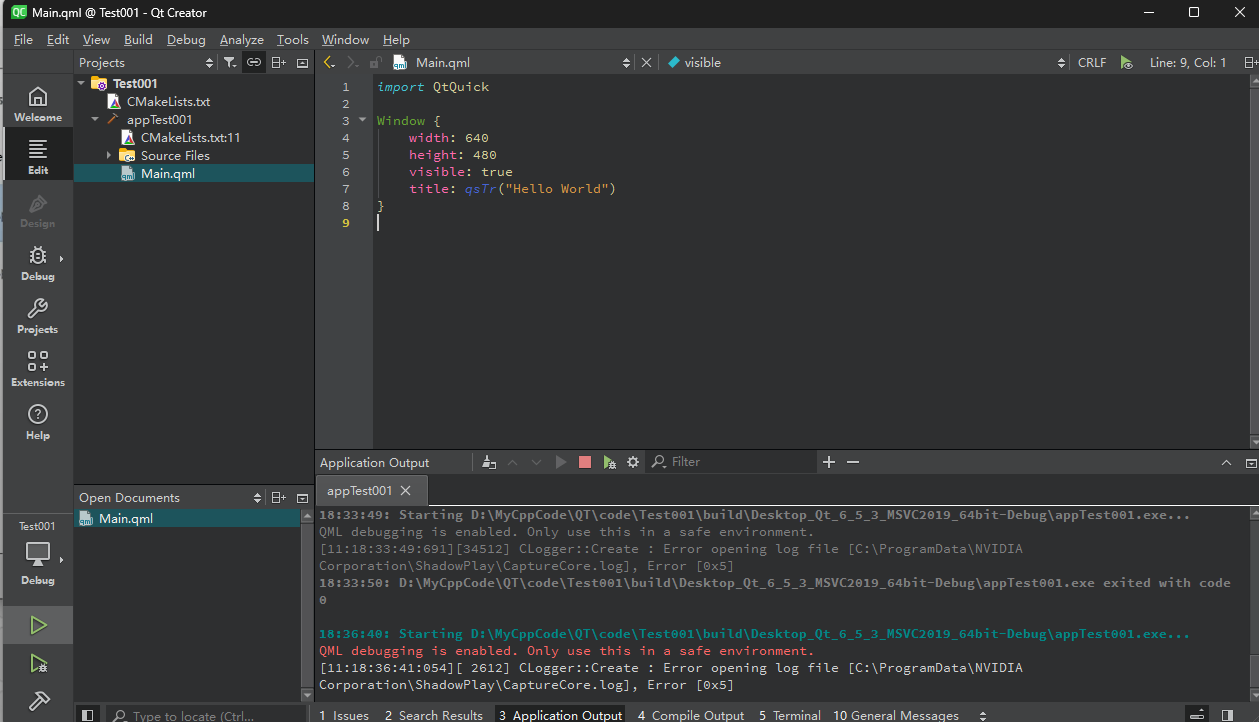Open the Issues pane
The image size is (1259, 722).
[344, 715]
